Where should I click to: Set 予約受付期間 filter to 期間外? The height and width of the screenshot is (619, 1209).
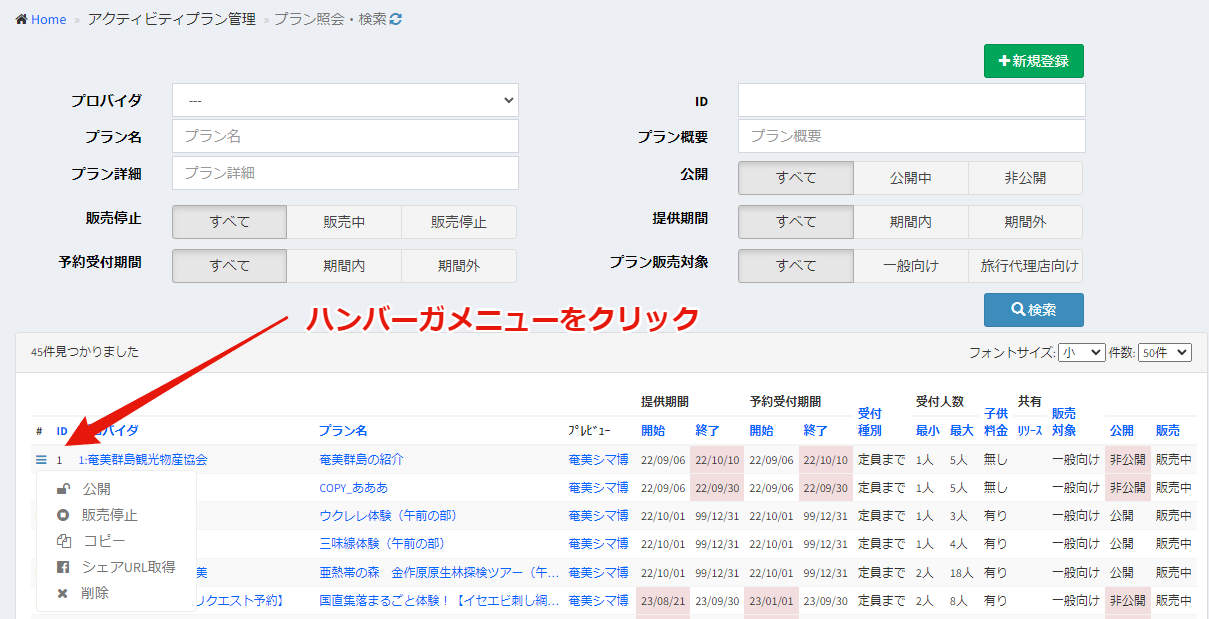click(459, 266)
